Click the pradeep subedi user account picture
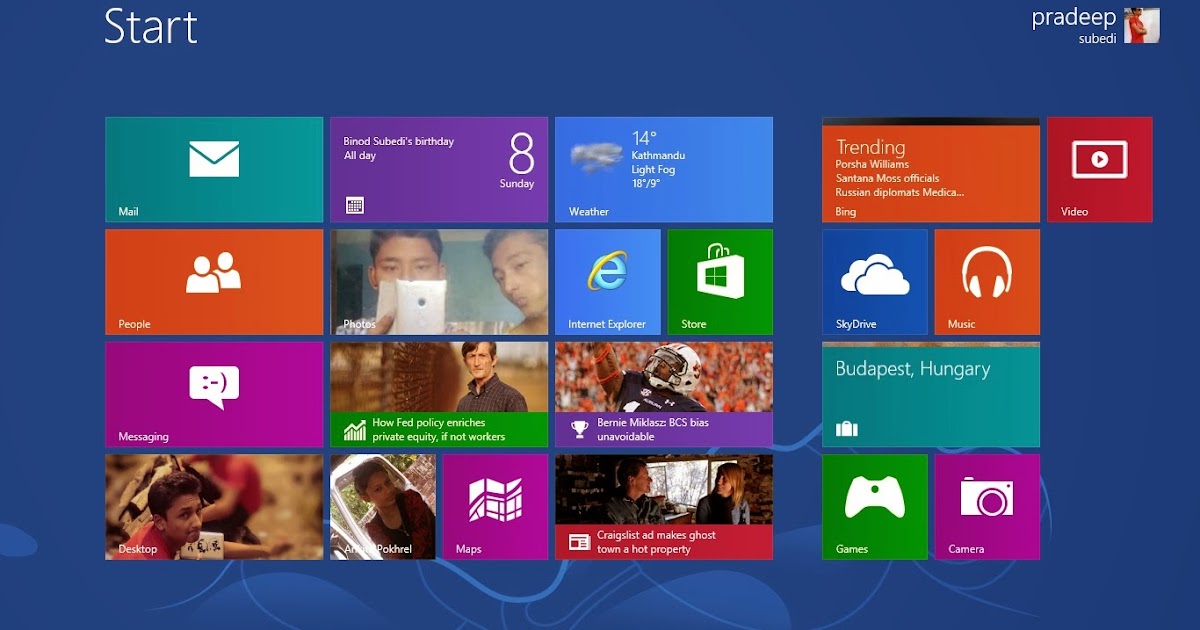Screen dimensions: 1200x630 [x=1142, y=25]
